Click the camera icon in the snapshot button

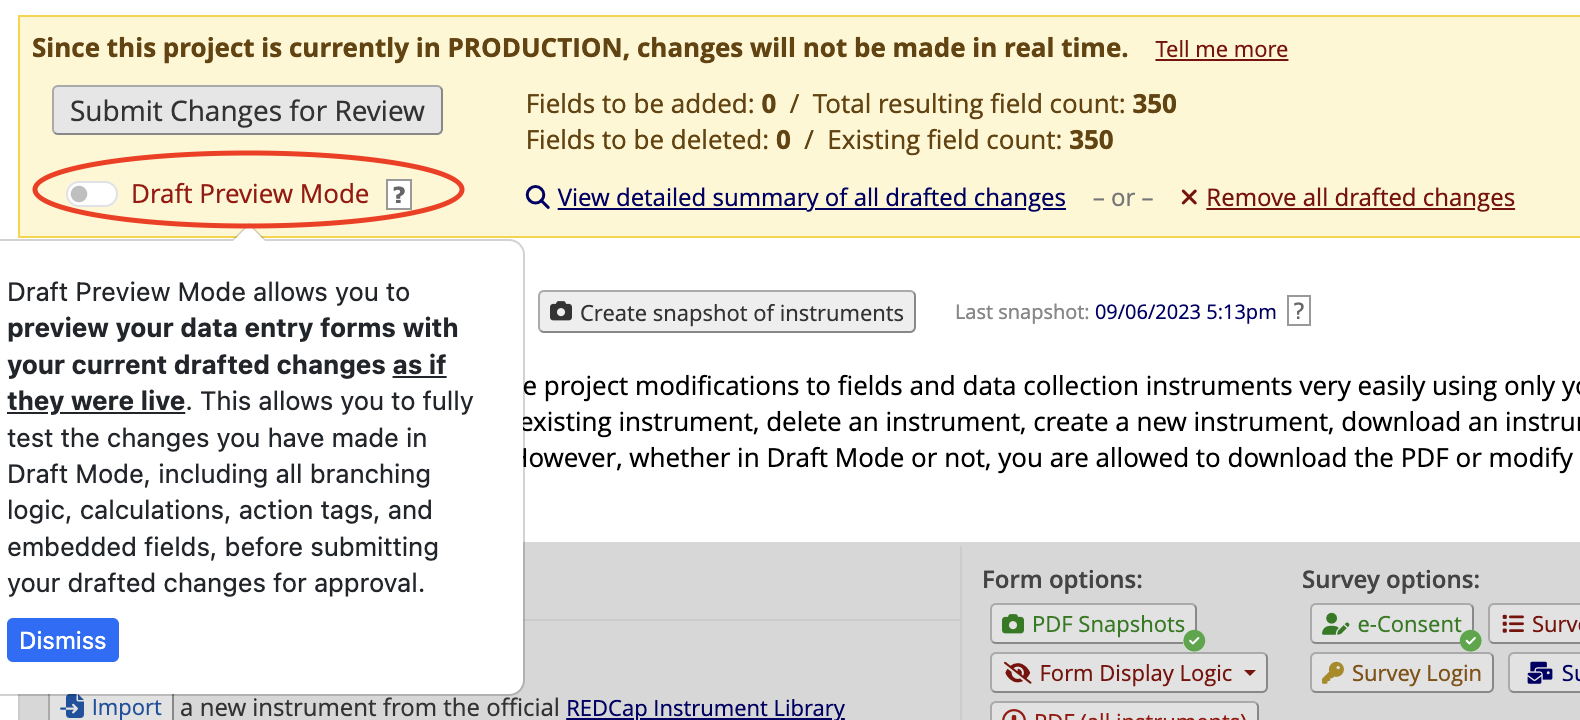pos(562,312)
